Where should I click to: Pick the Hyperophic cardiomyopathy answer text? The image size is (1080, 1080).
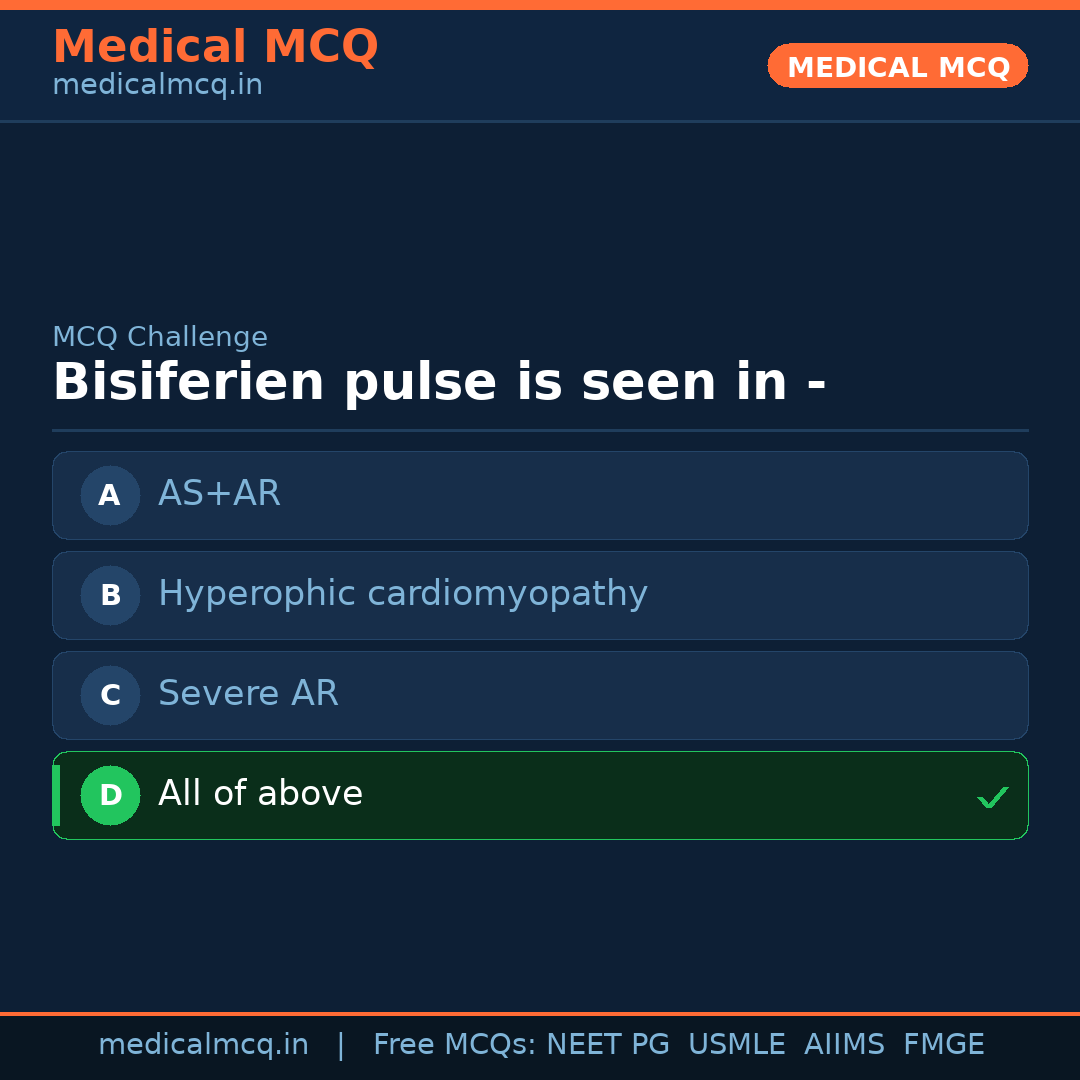(403, 594)
